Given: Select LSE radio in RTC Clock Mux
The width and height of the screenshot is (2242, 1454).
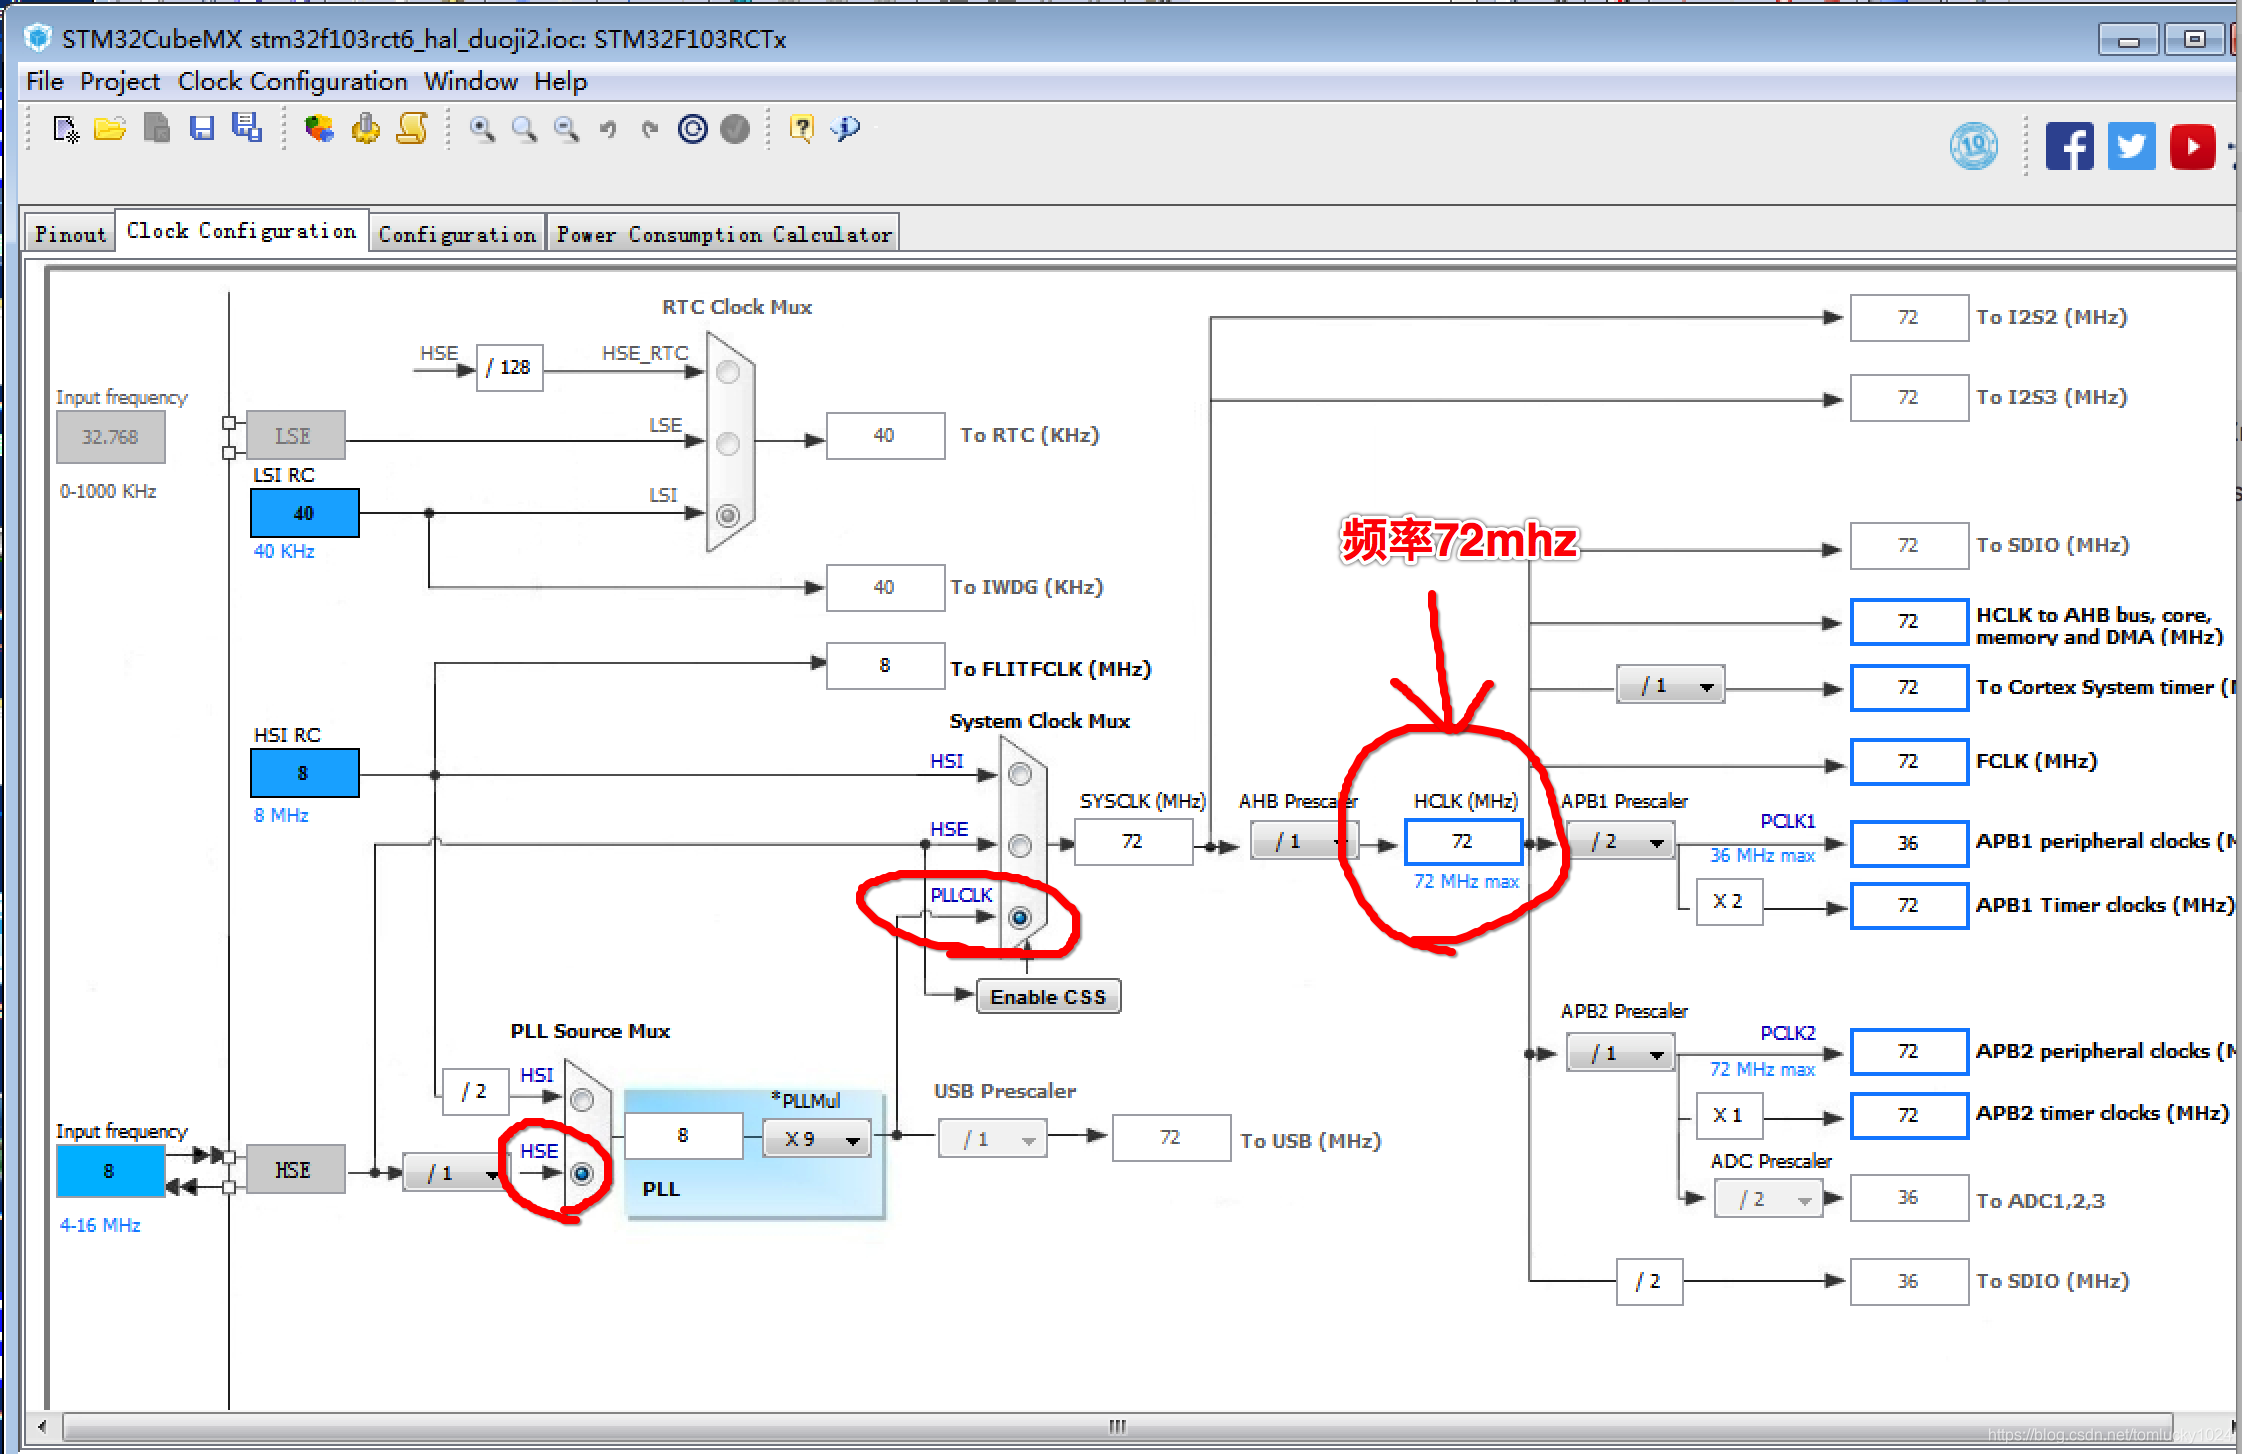Looking at the screenshot, I should [728, 444].
